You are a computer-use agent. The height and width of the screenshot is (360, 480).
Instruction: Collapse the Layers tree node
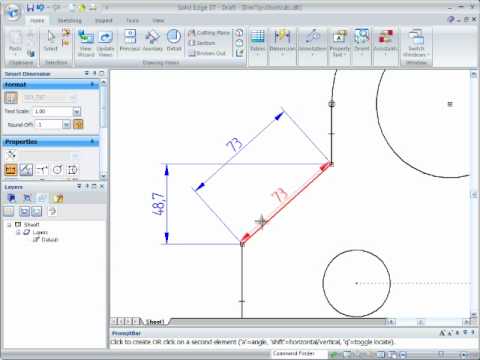click(x=19, y=232)
